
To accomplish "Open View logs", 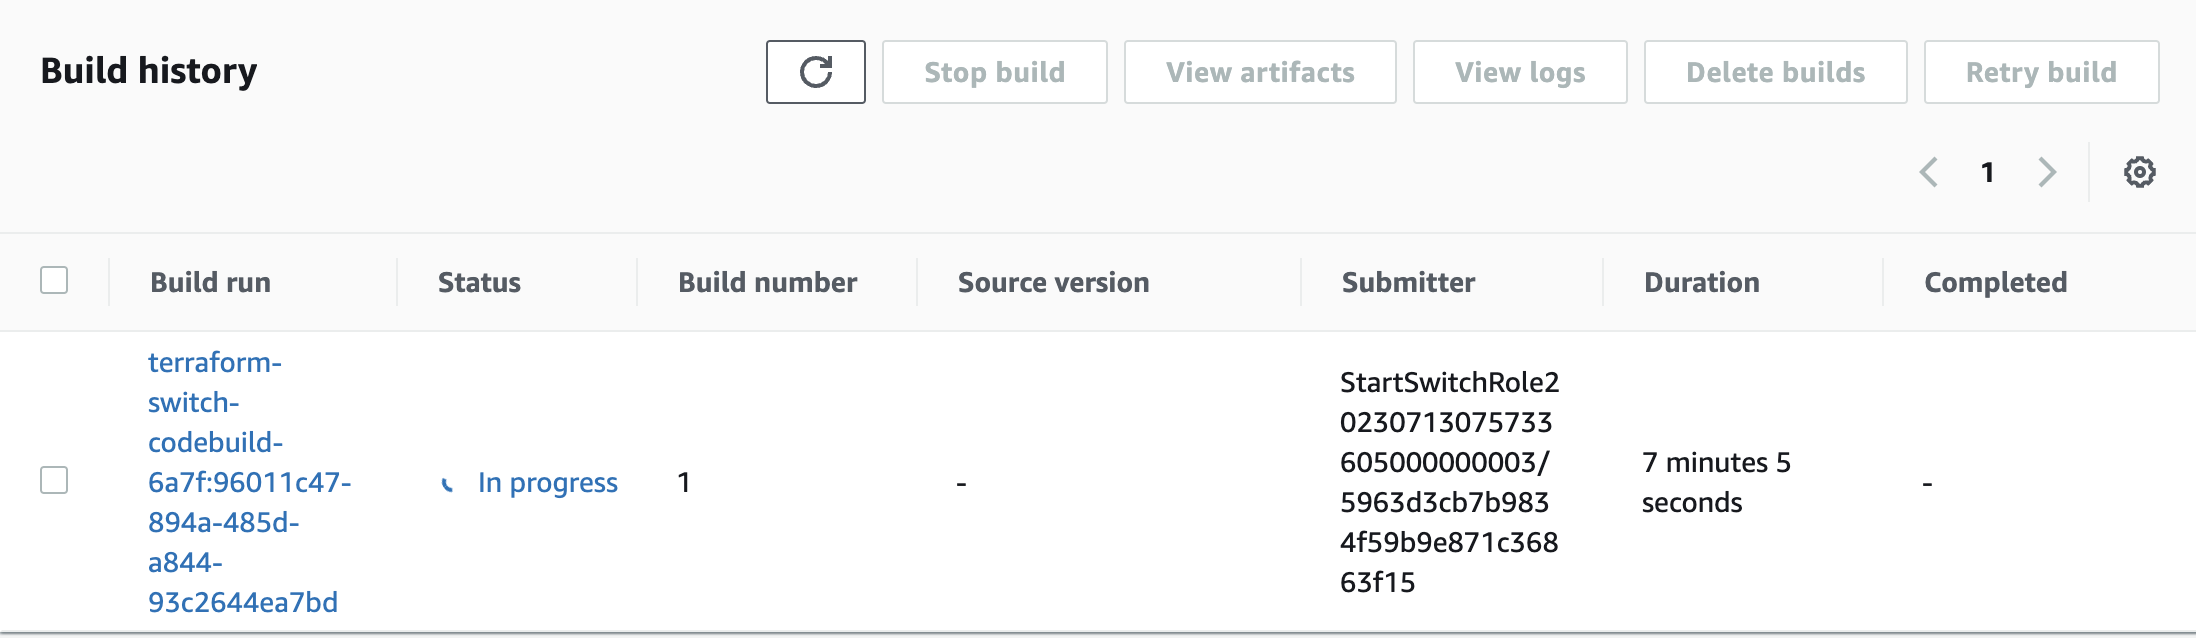I will (x=1520, y=72).
